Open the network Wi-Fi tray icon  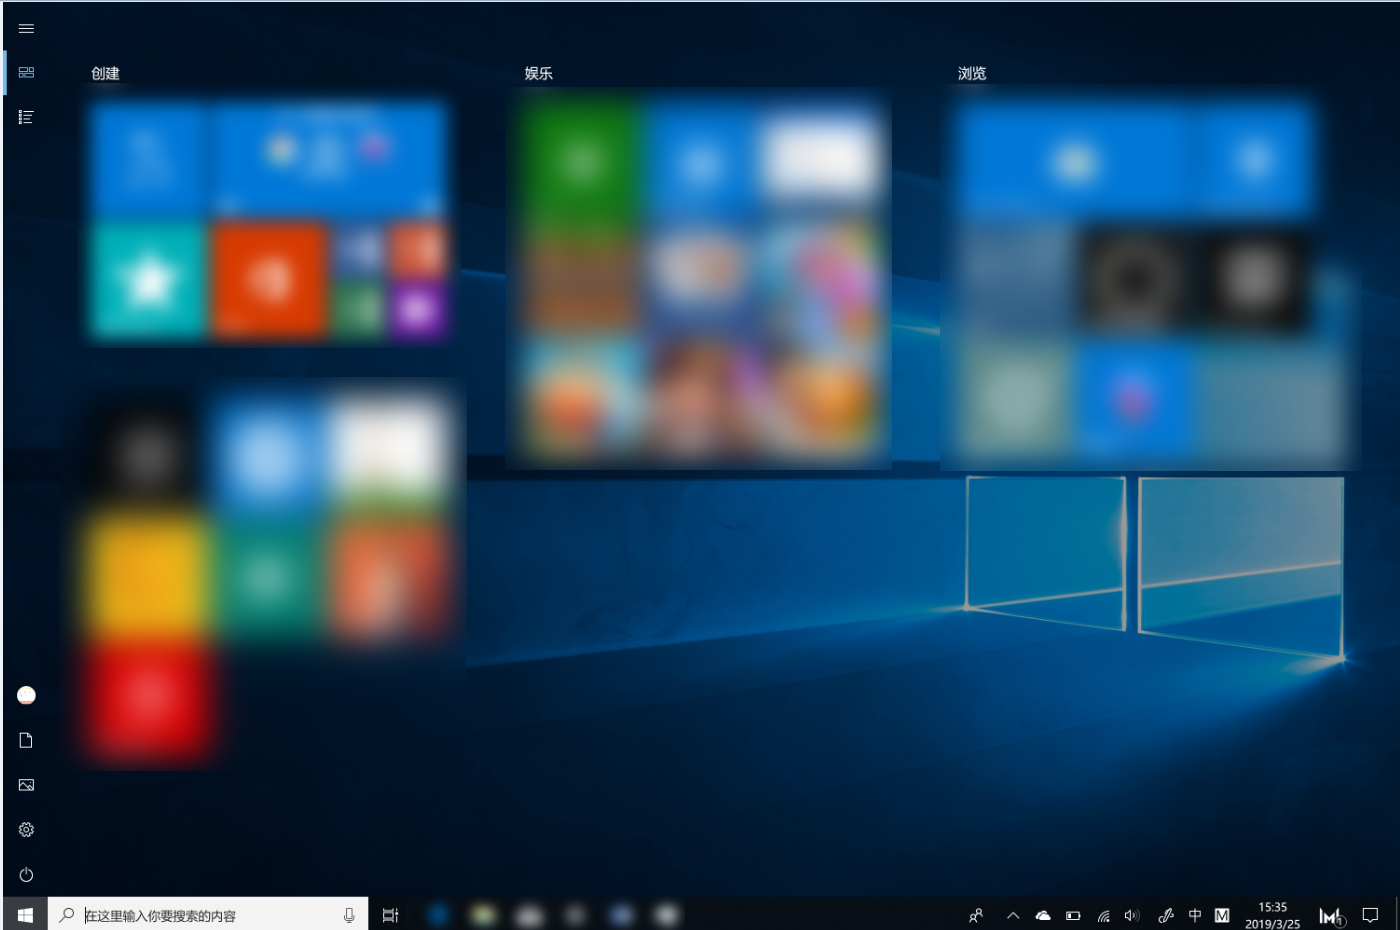tap(1103, 915)
